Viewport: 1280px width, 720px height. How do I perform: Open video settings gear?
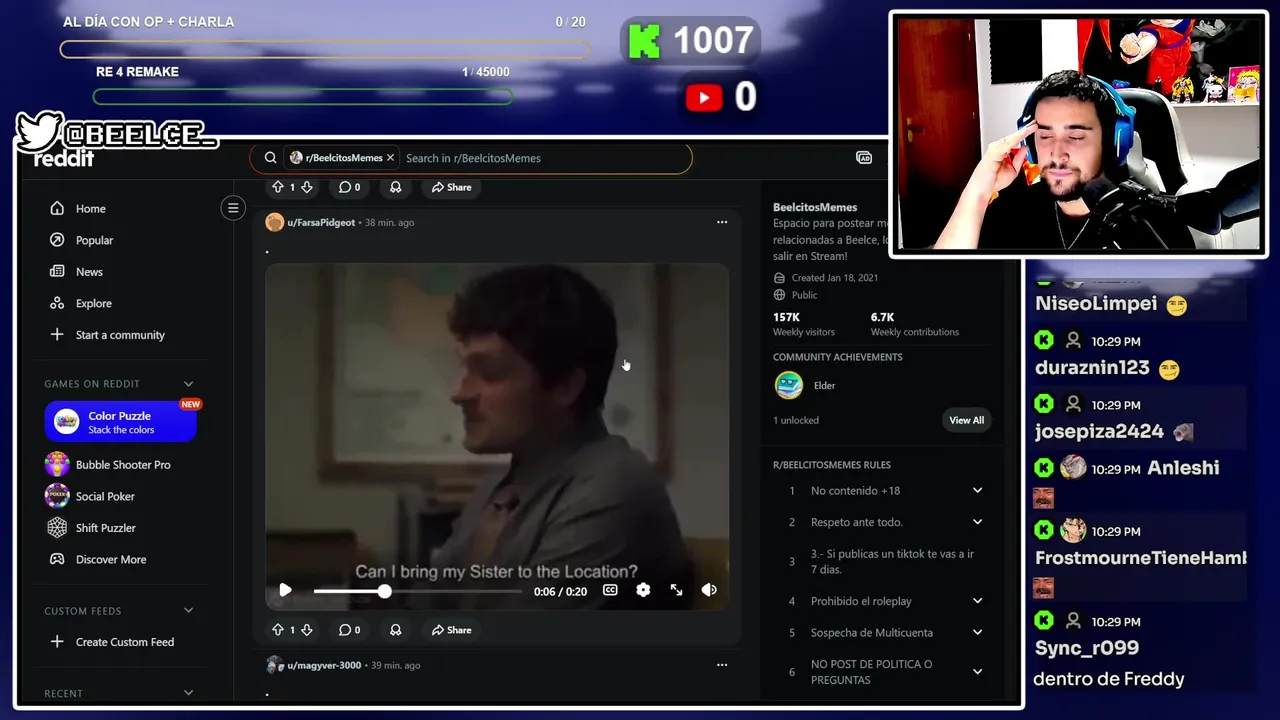(643, 590)
